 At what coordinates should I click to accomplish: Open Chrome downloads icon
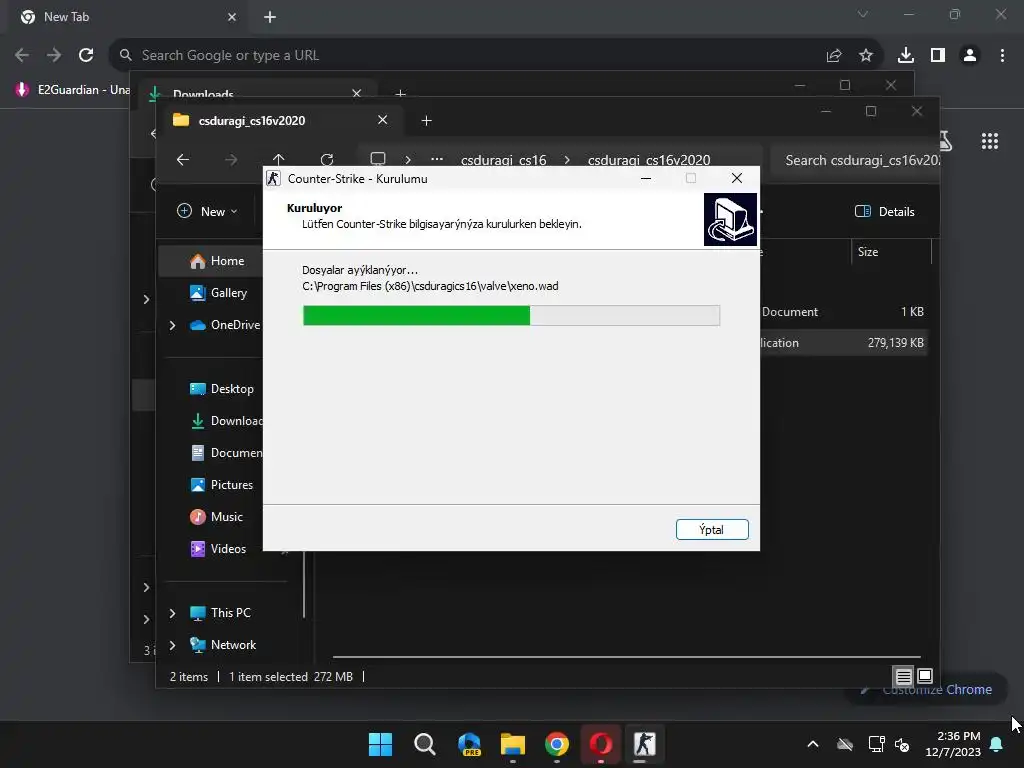[906, 56]
